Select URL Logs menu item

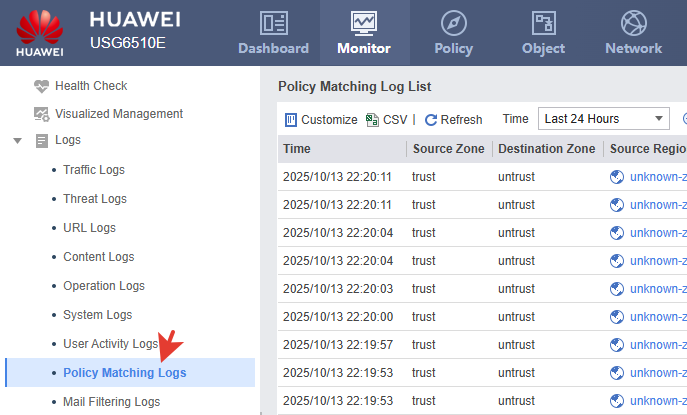[x=89, y=228]
